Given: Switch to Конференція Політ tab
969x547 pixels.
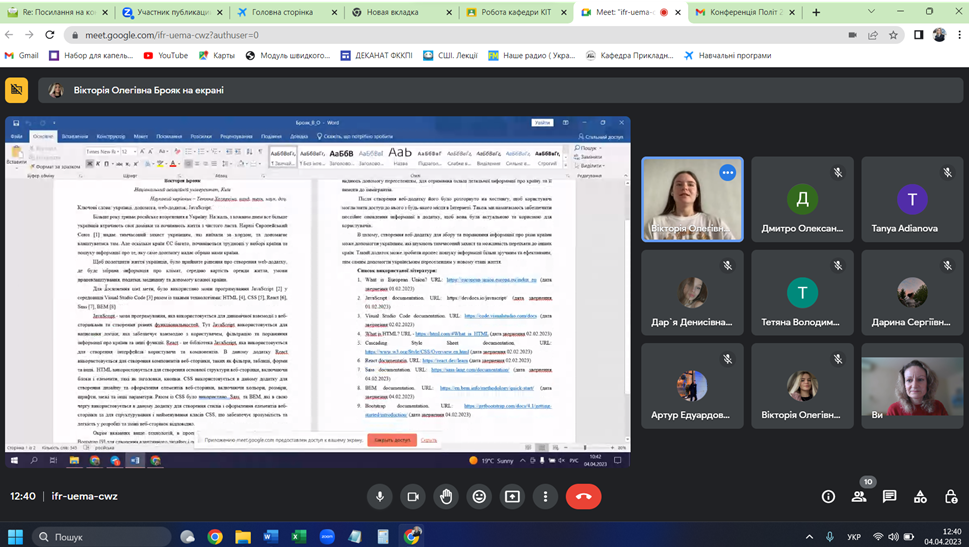Looking at the screenshot, I should (x=745, y=12).
